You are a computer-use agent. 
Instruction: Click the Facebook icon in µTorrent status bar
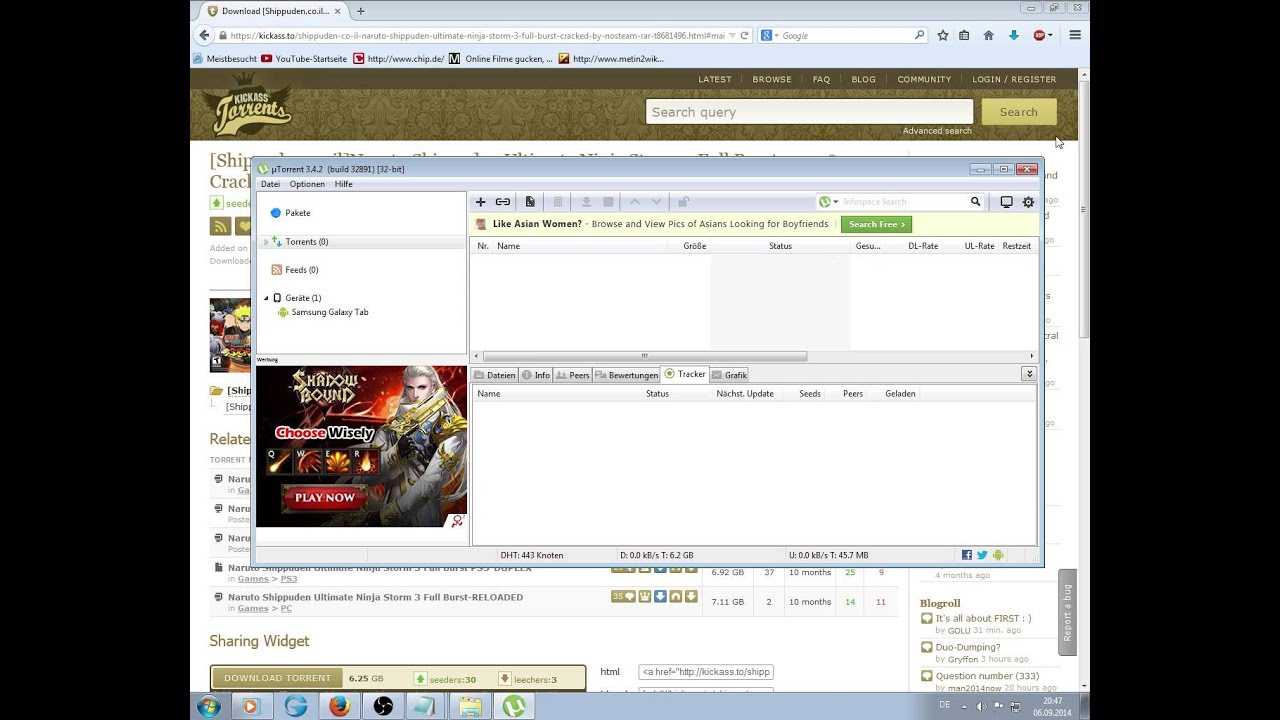click(x=967, y=555)
